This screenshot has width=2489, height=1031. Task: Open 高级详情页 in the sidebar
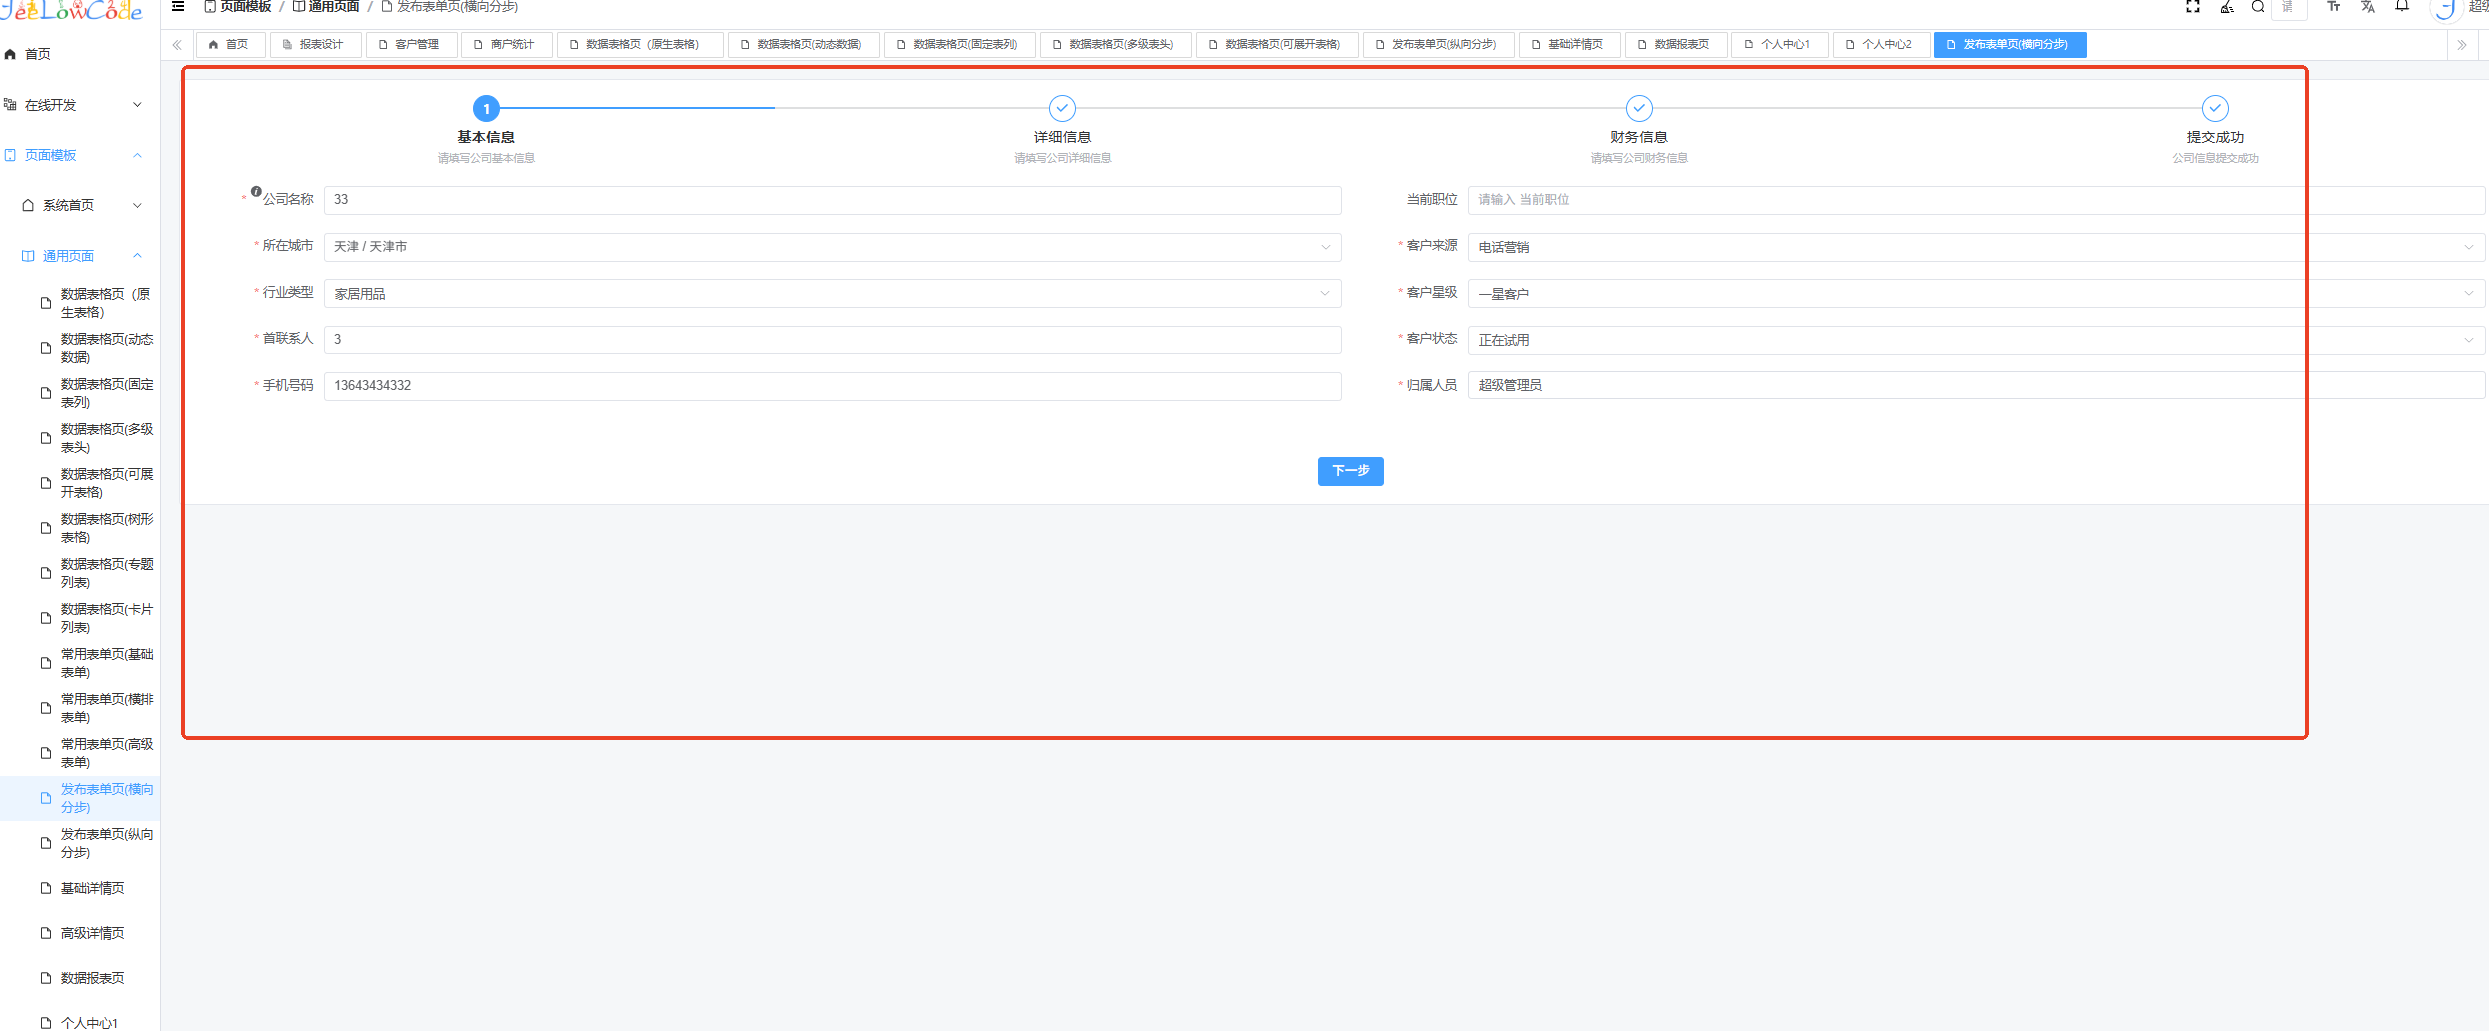[92, 933]
